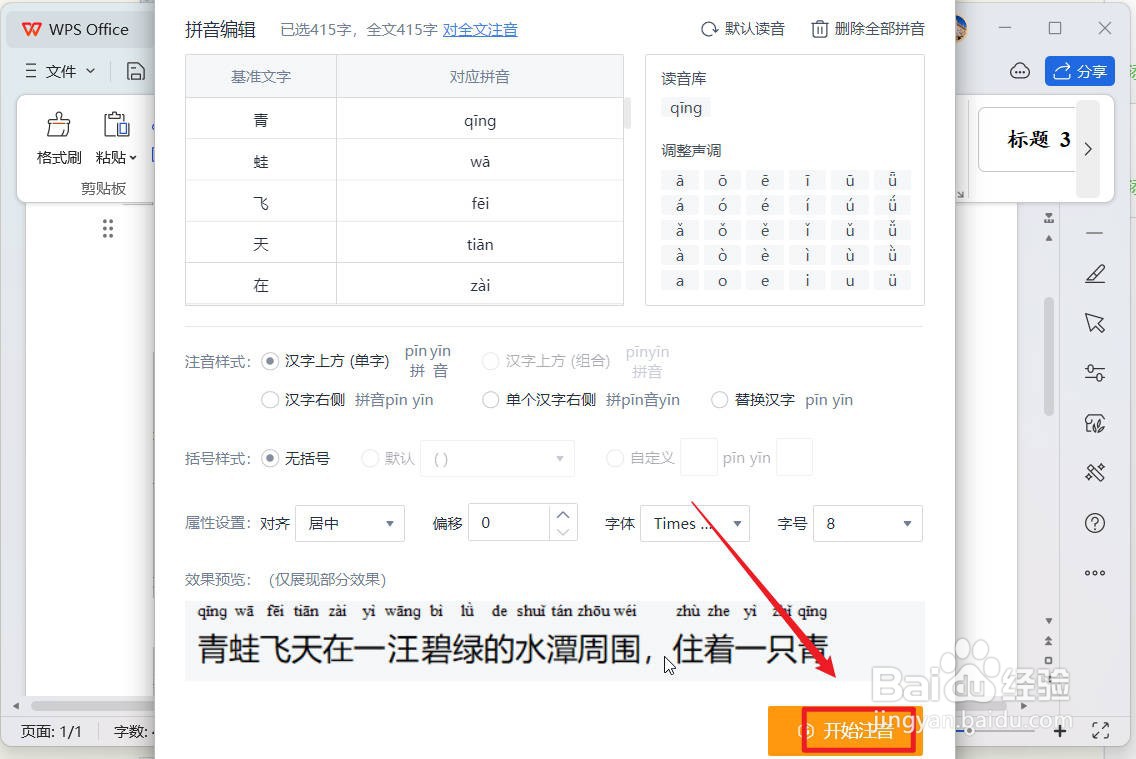Increase the 偏移 value with the up arrow

click(x=563, y=513)
